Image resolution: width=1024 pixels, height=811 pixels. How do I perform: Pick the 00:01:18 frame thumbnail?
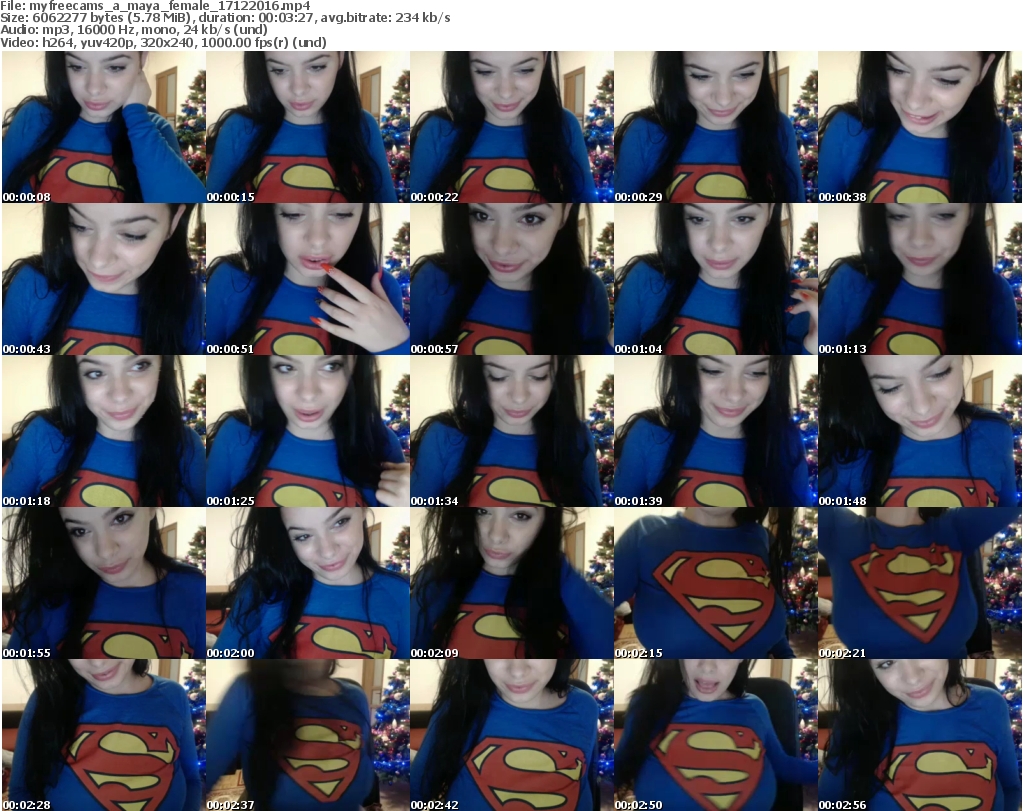(104, 431)
